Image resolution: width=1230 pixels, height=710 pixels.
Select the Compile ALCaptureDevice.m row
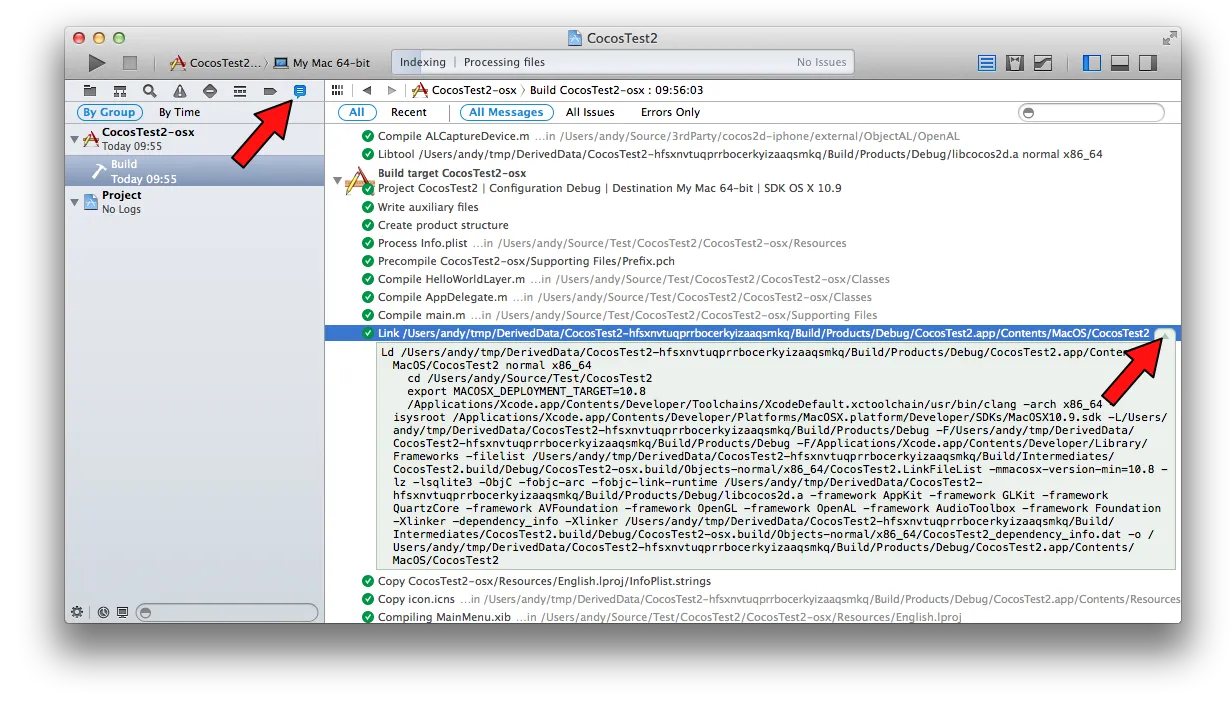click(x=752, y=136)
